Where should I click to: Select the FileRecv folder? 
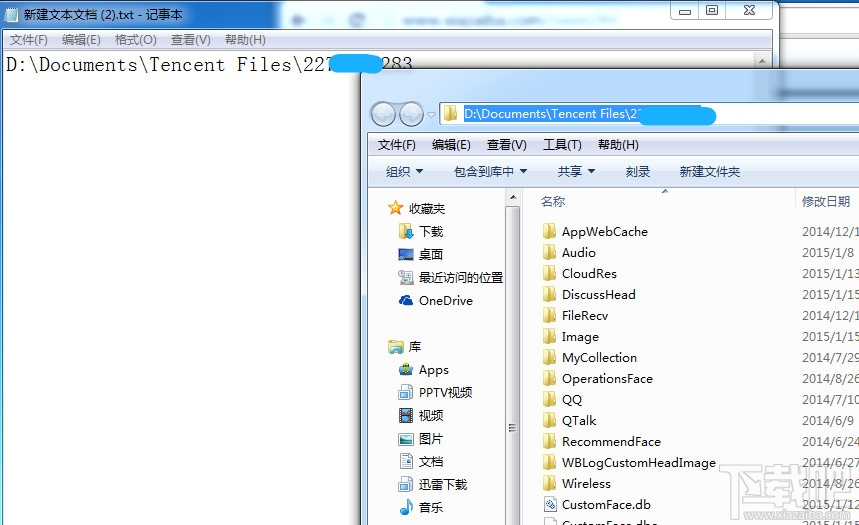pos(585,316)
